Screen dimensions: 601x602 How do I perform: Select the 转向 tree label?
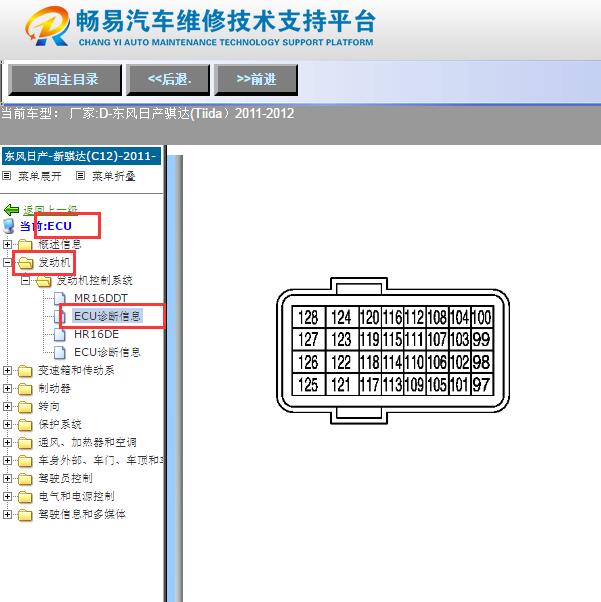tap(49, 406)
